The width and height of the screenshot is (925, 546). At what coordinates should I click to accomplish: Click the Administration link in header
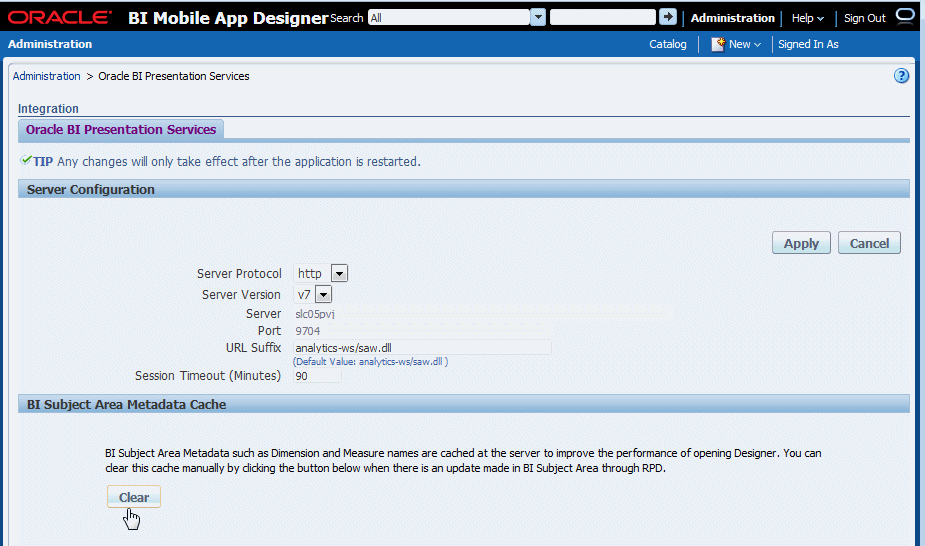[733, 18]
